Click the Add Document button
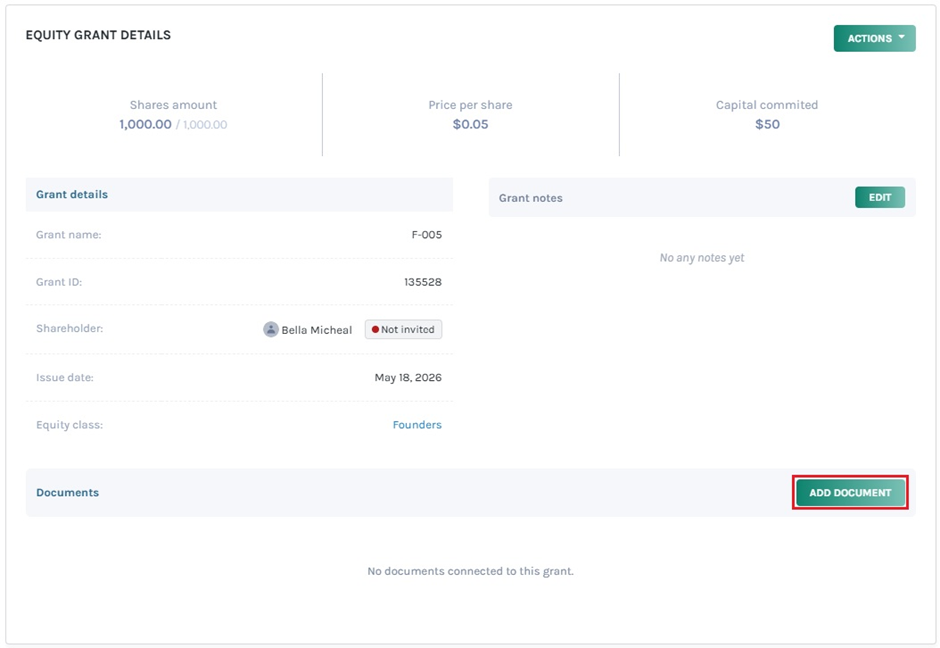 pyautogui.click(x=850, y=493)
